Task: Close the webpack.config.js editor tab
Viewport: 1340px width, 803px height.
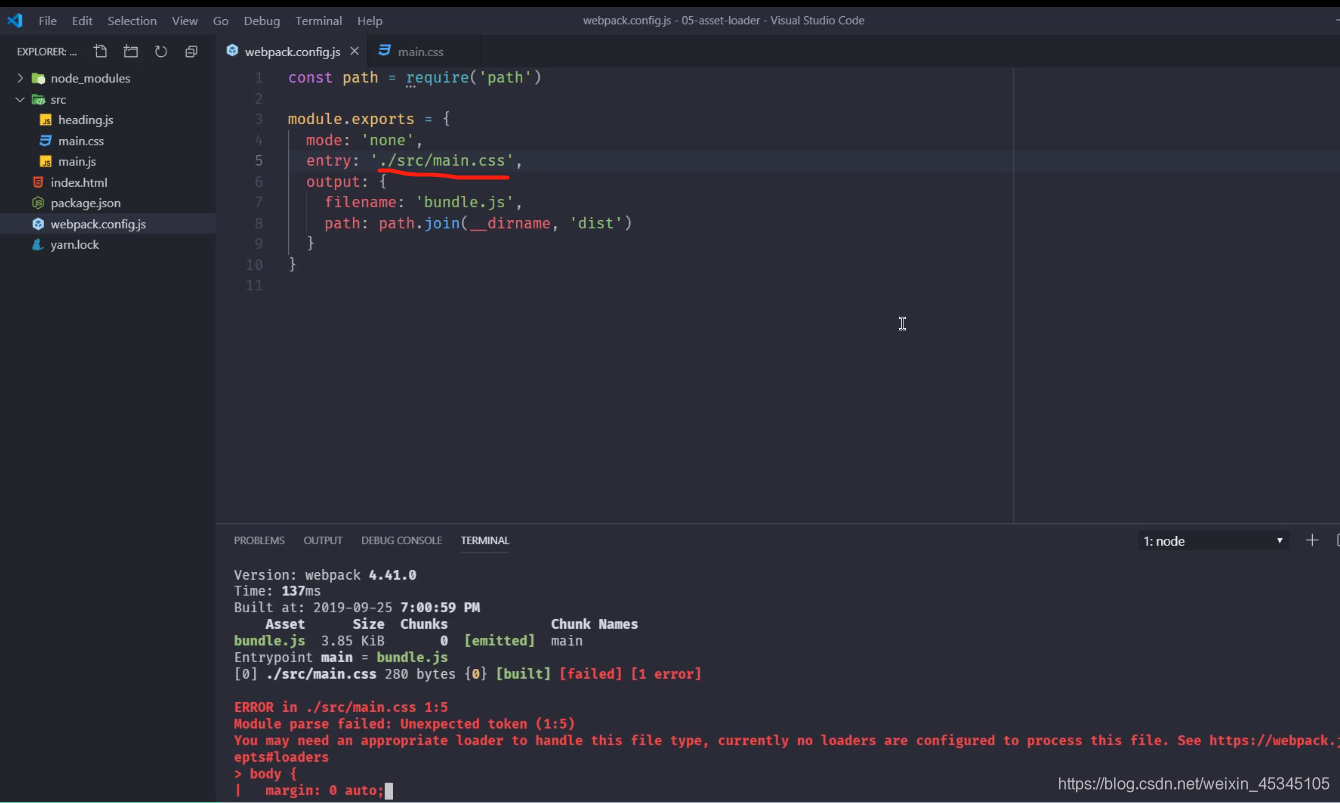Action: coord(354,51)
